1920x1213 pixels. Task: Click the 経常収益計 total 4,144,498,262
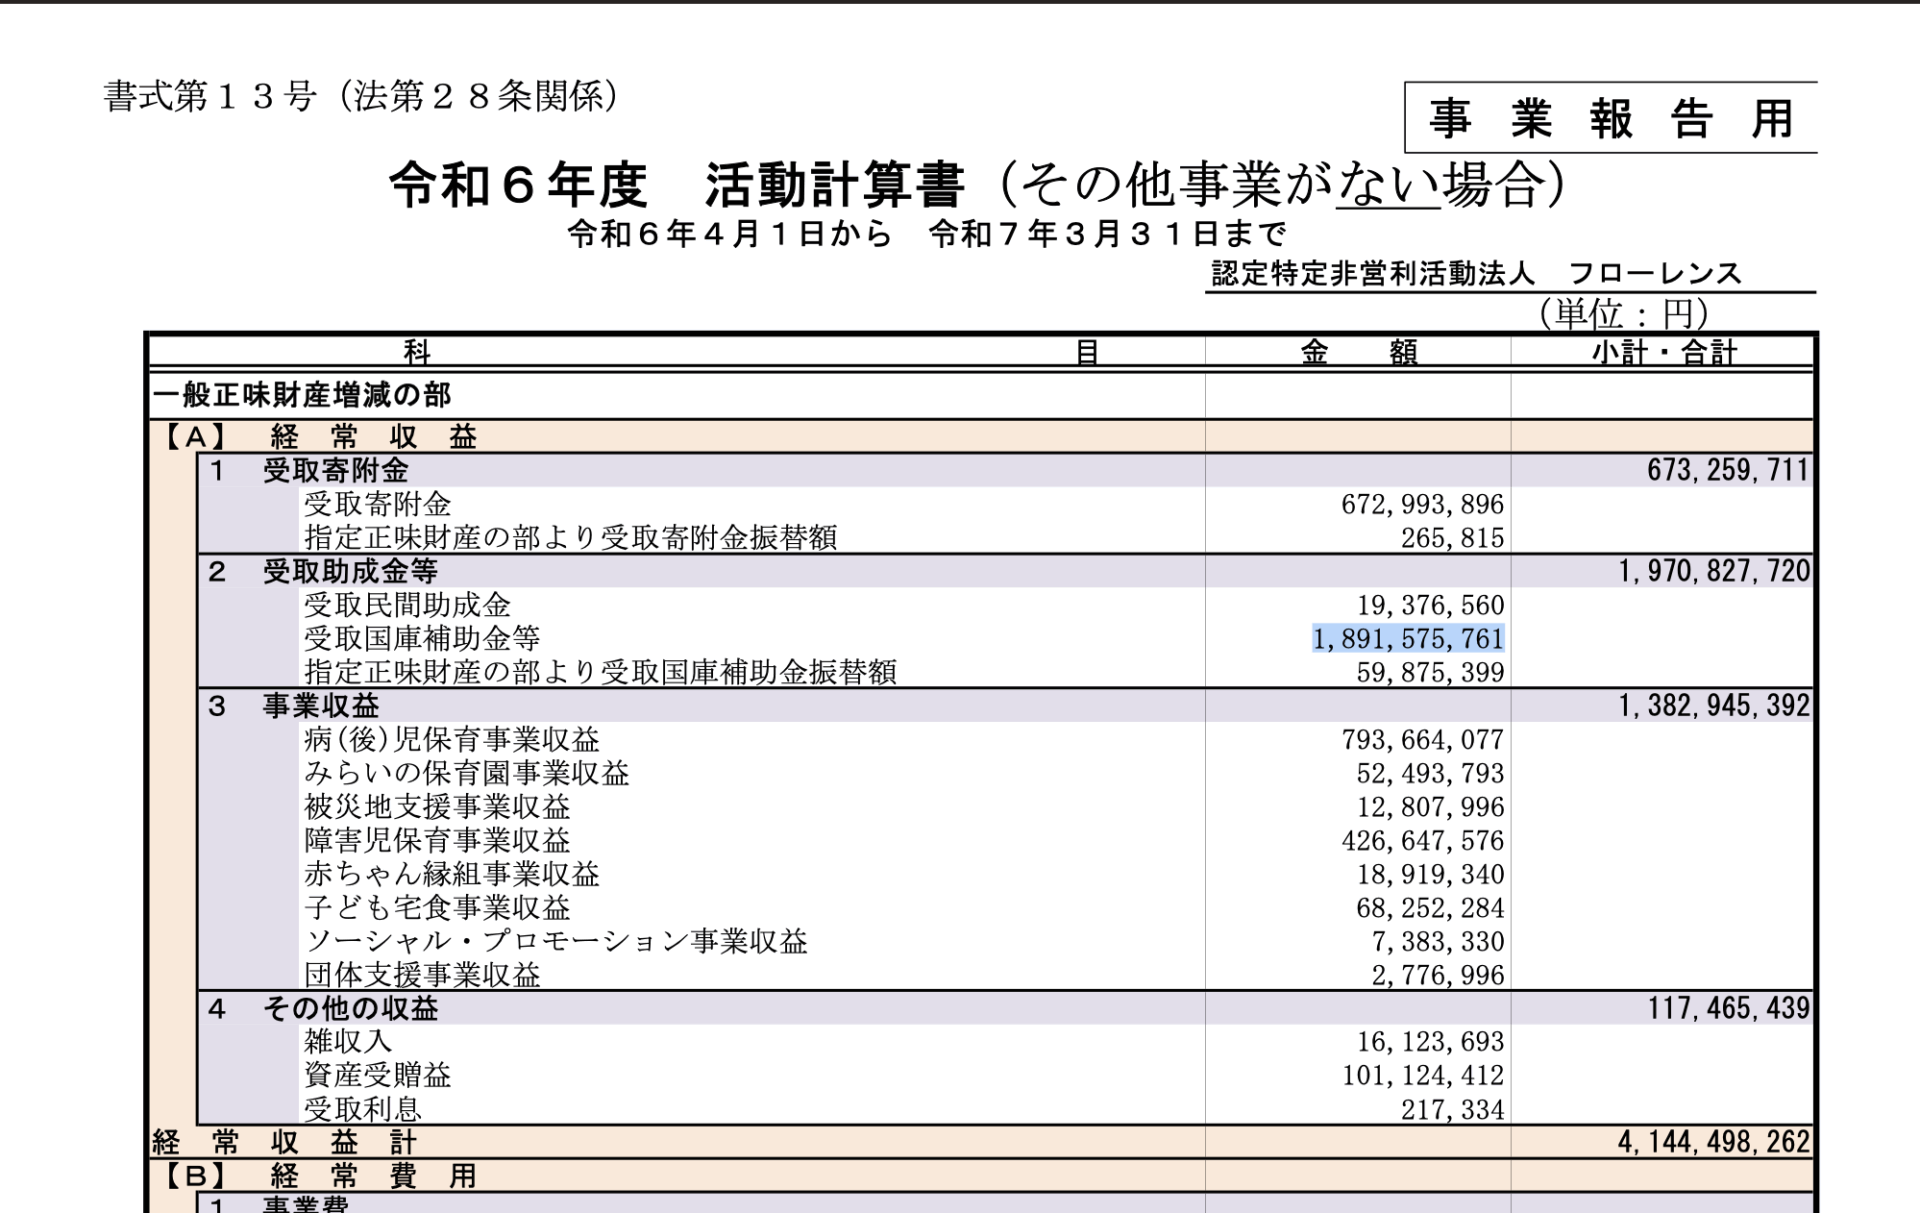pyautogui.click(x=1713, y=1142)
